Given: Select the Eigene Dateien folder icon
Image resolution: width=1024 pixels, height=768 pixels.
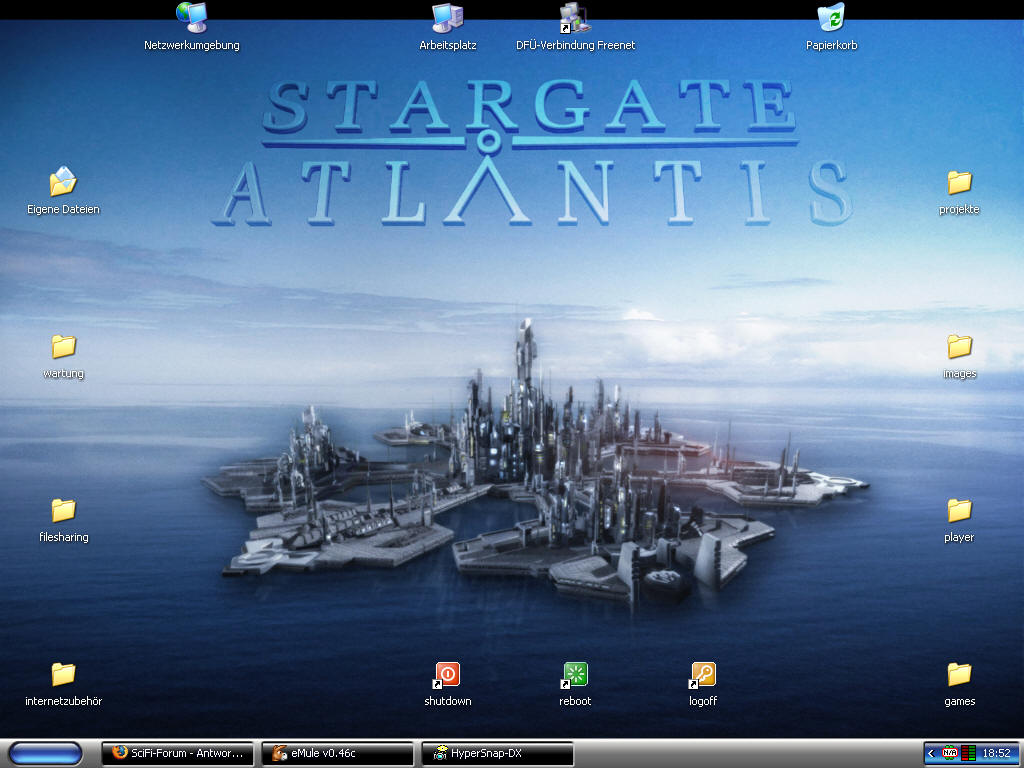Looking at the screenshot, I should [63, 182].
